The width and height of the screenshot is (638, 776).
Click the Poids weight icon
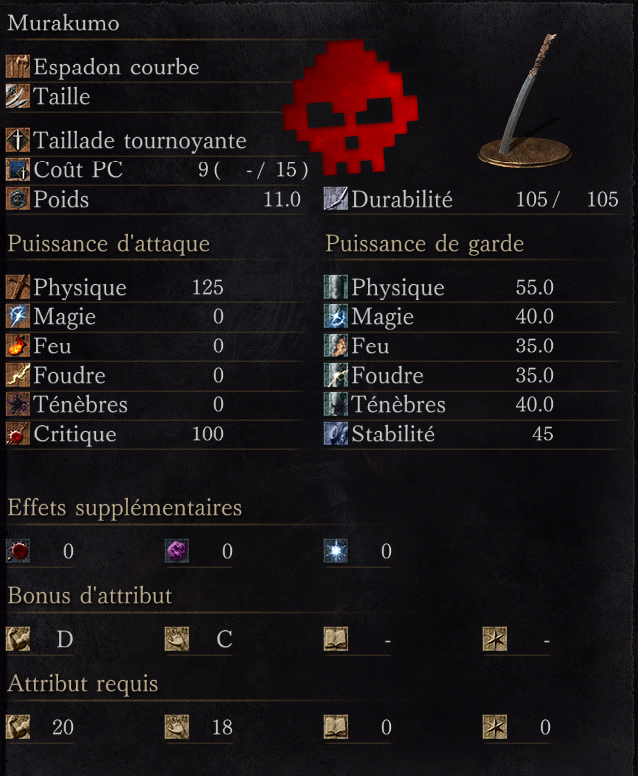click(18, 199)
